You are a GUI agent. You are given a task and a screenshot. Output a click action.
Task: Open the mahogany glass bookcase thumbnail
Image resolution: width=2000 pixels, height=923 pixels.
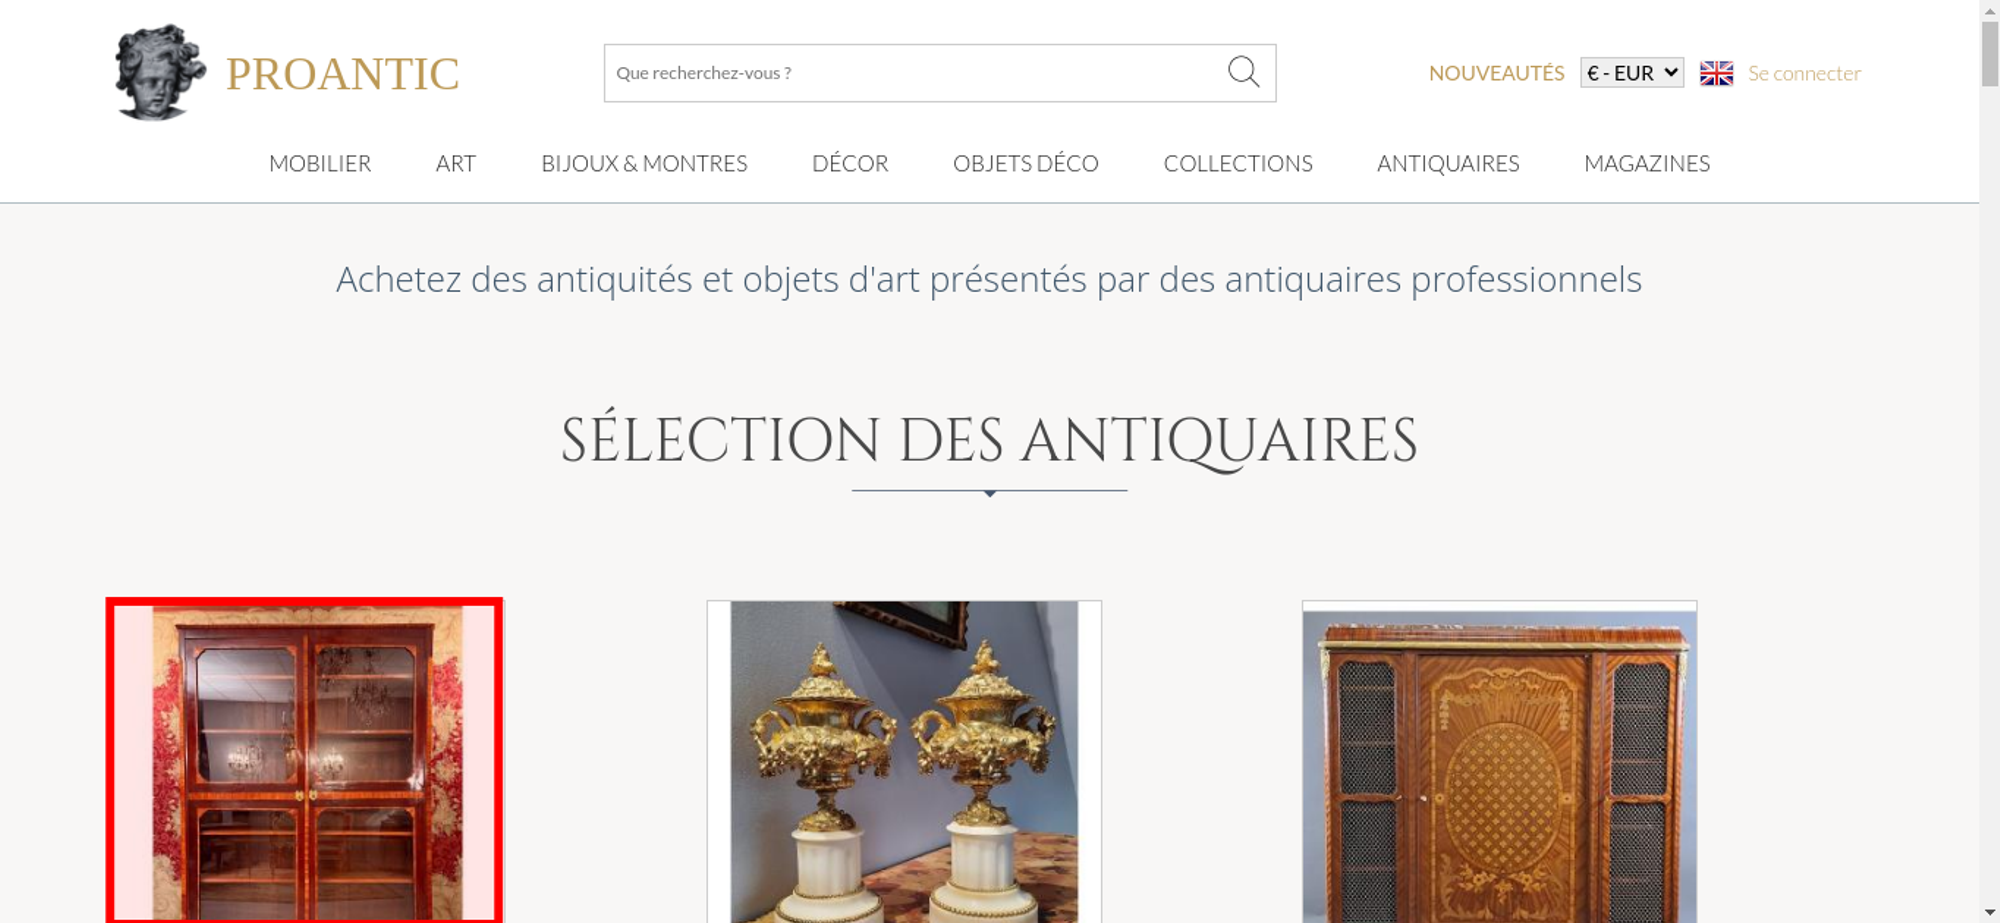[x=304, y=760]
